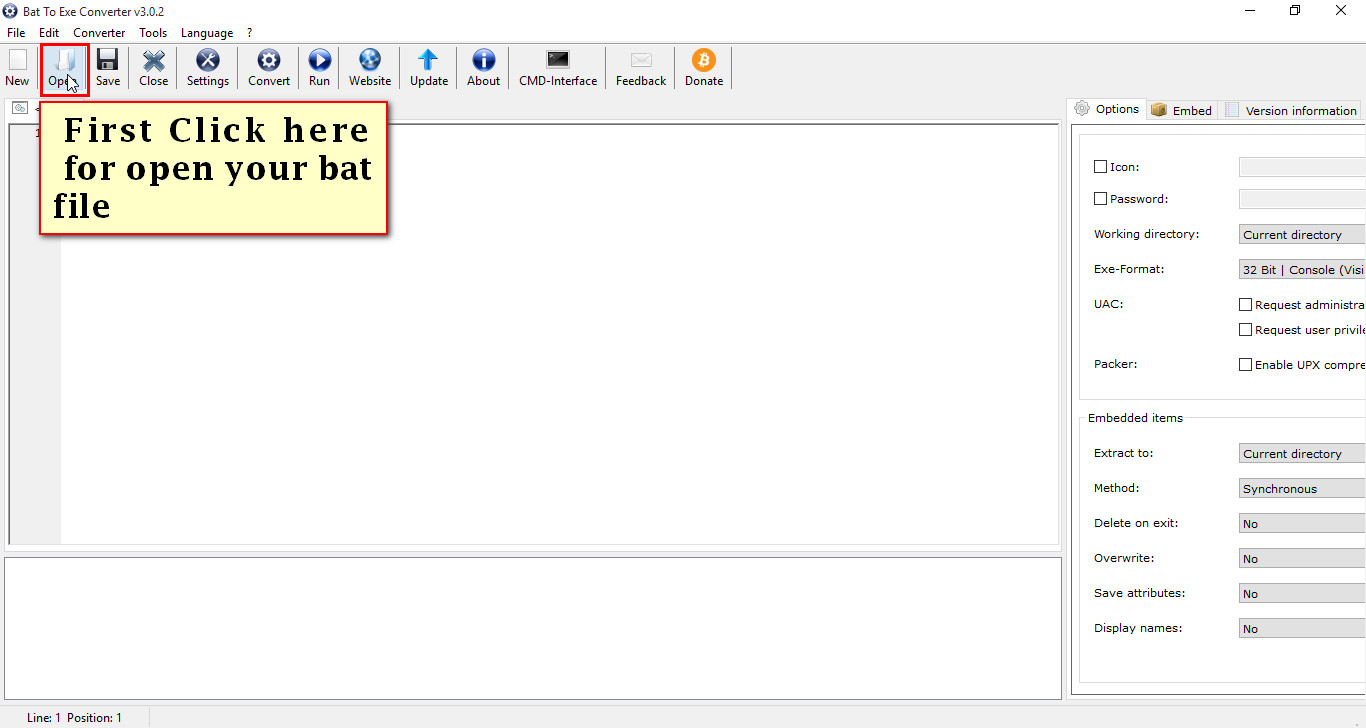The width and height of the screenshot is (1366, 728).
Task: Open the Working directory dropdown
Action: point(1302,235)
